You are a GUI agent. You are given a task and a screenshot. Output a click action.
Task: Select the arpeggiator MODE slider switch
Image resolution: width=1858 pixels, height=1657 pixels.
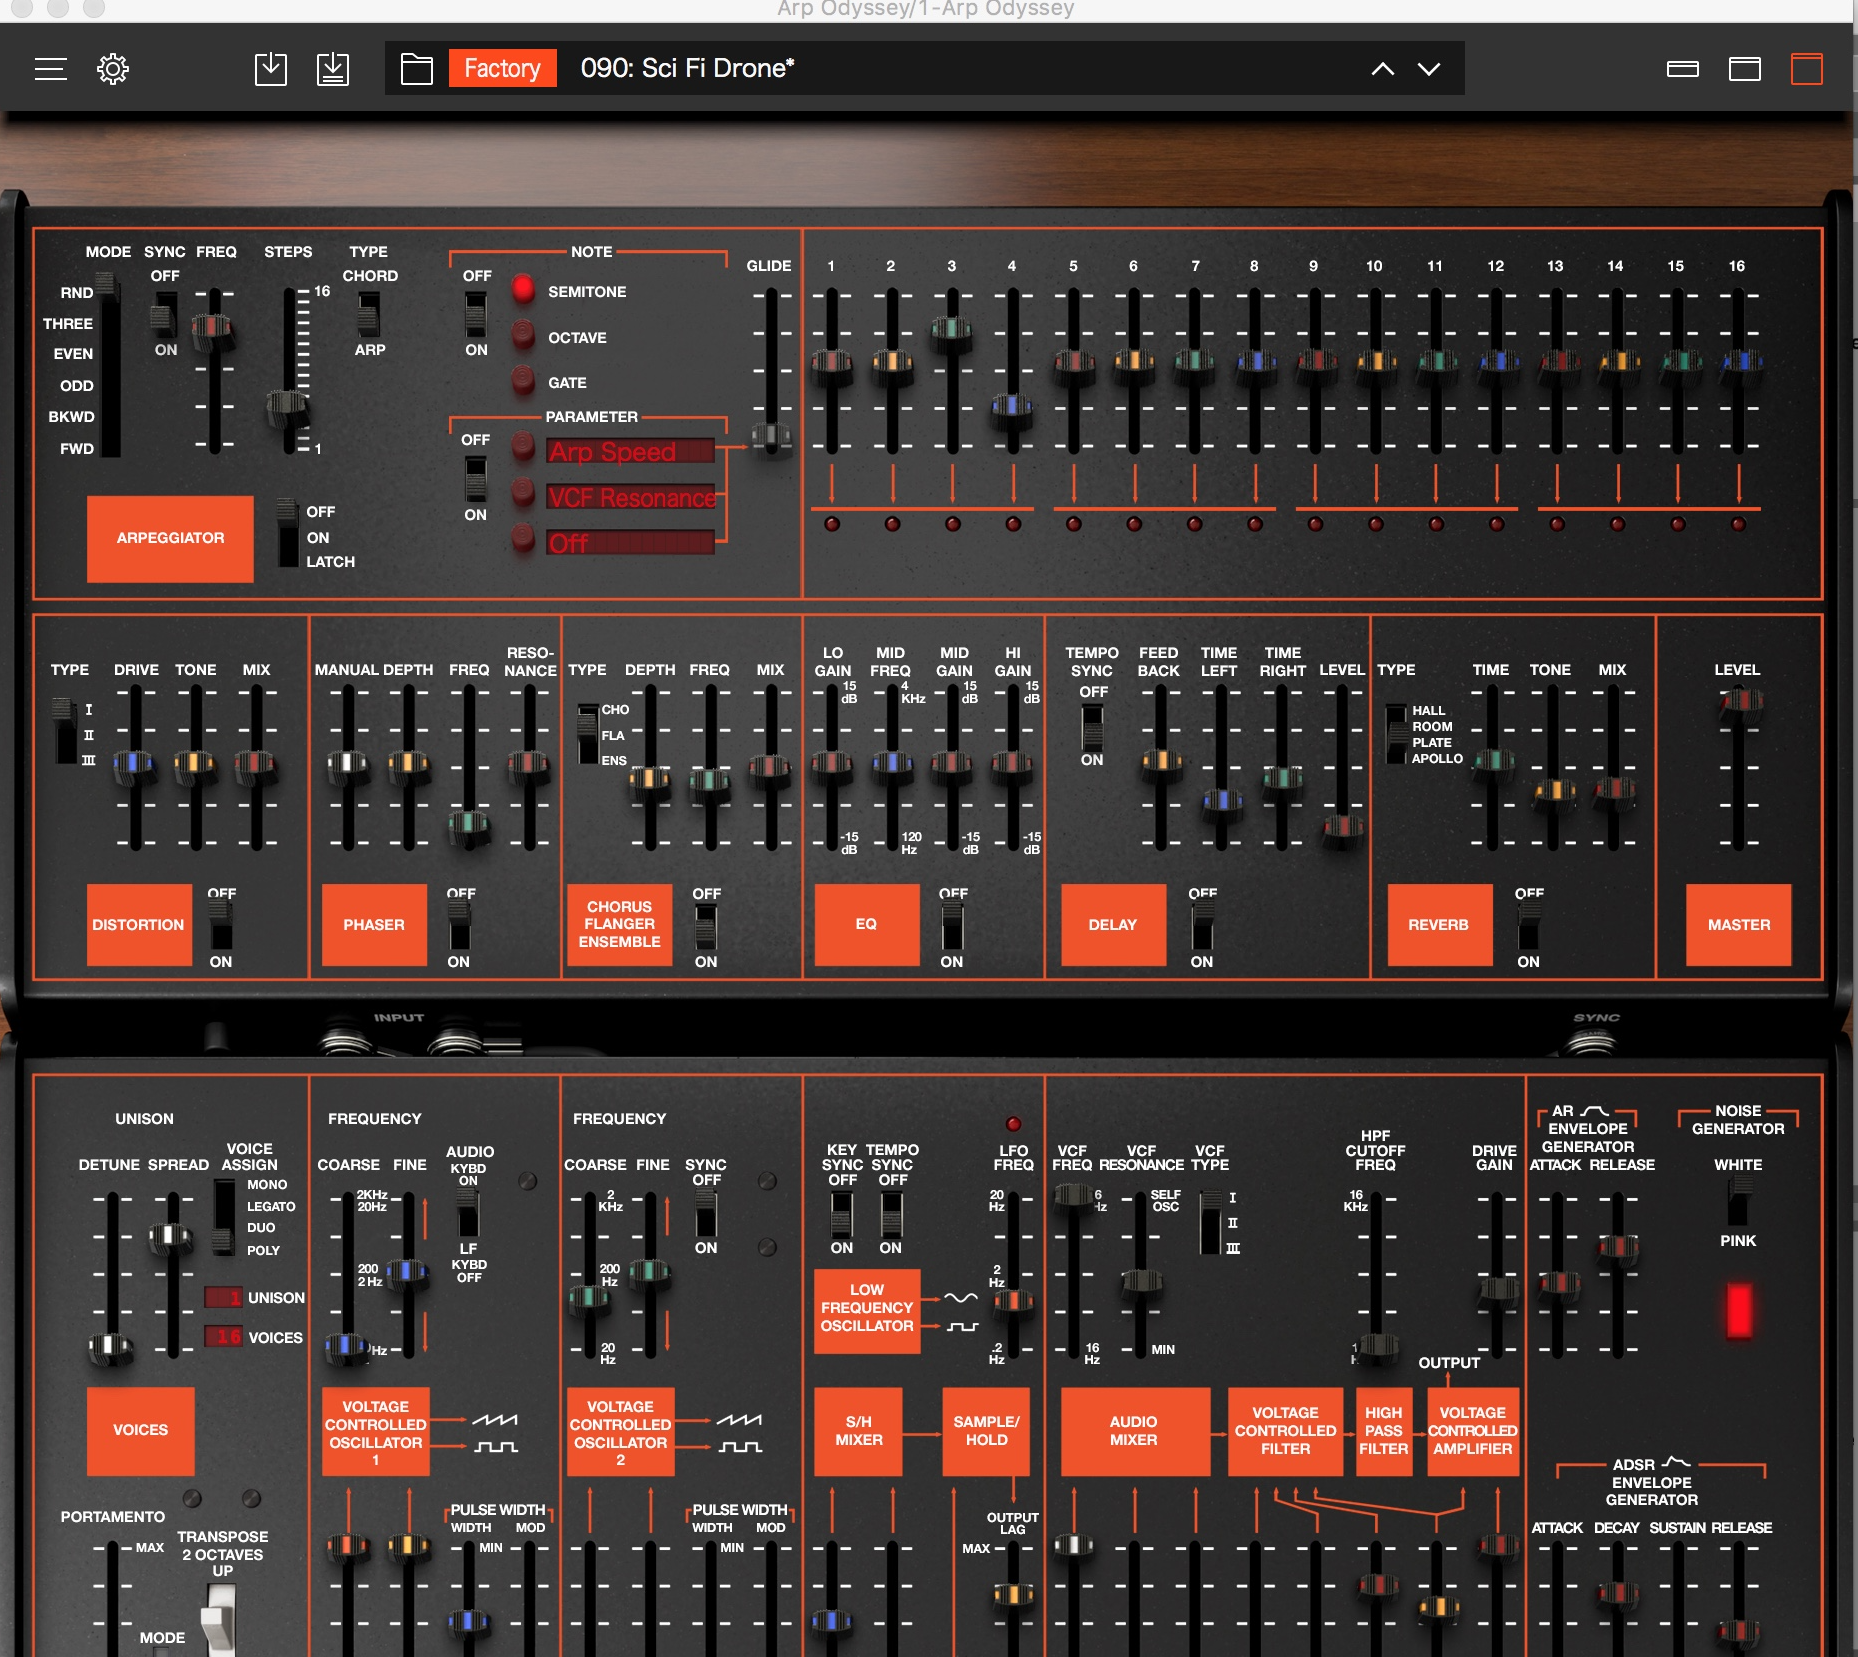pyautogui.click(x=110, y=367)
